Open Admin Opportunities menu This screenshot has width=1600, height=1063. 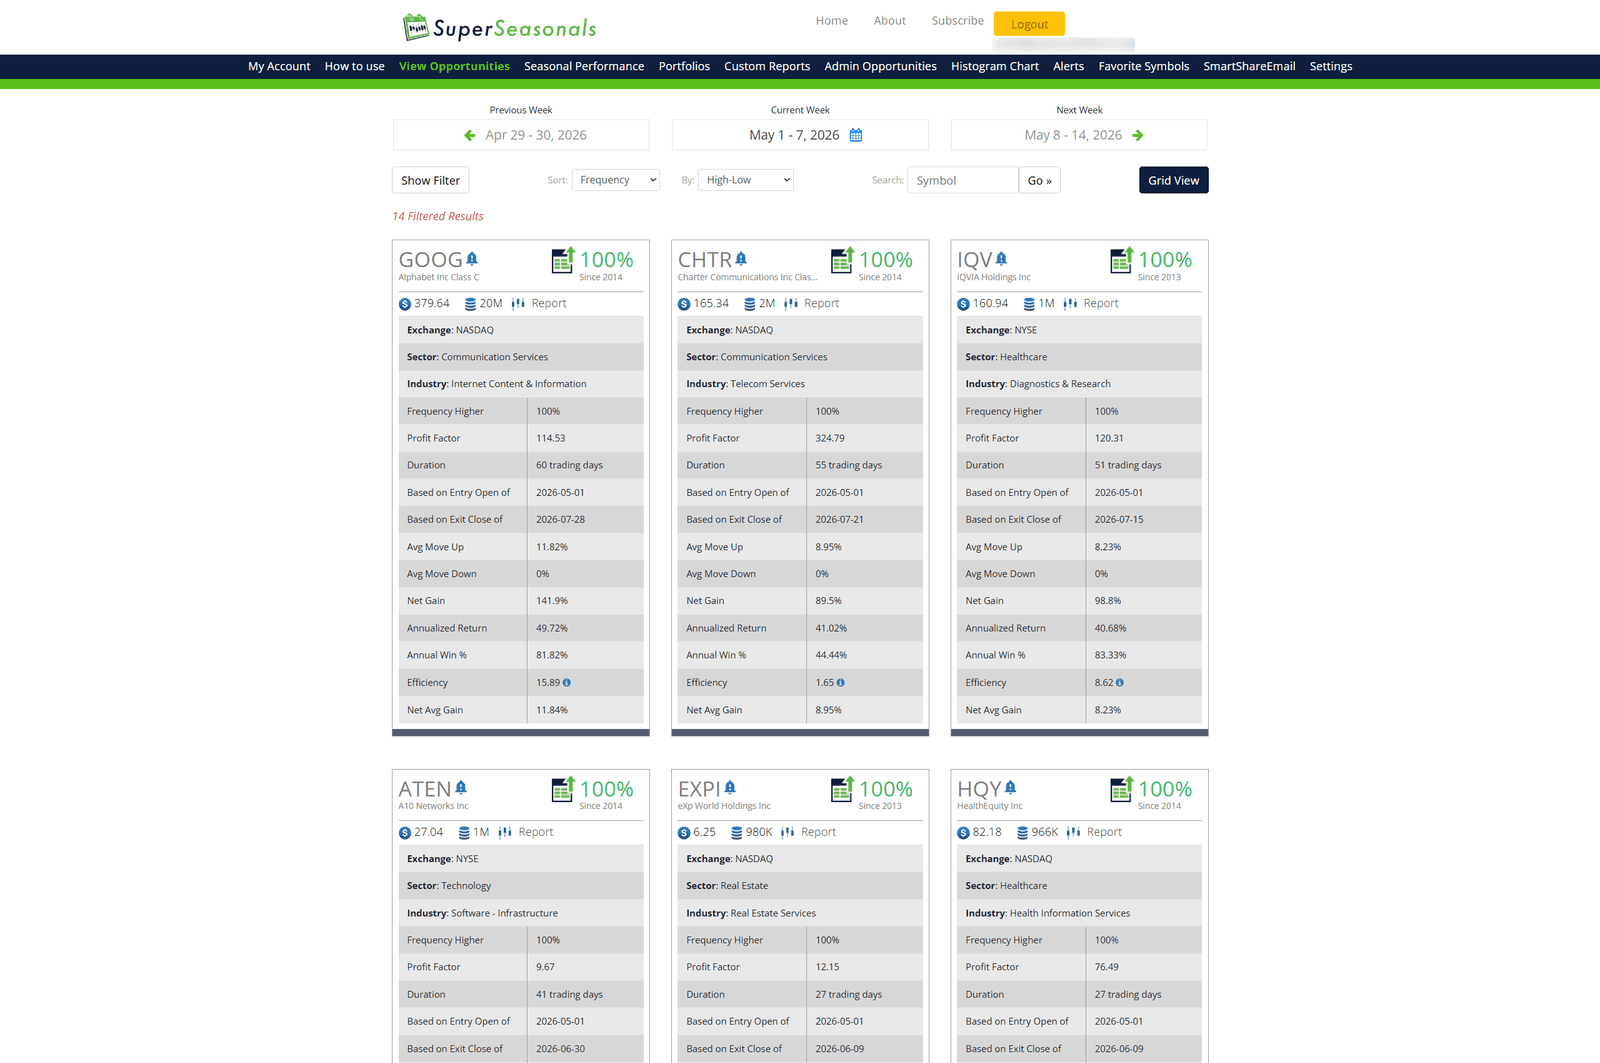880,67
